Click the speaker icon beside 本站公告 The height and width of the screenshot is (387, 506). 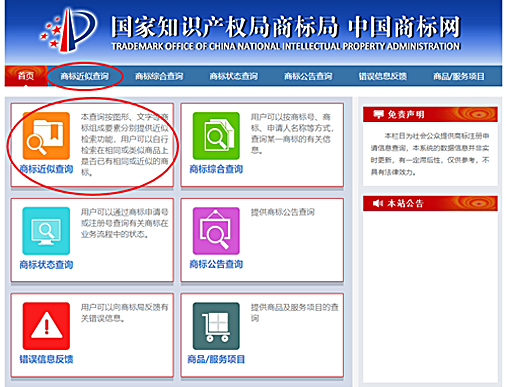click(378, 203)
